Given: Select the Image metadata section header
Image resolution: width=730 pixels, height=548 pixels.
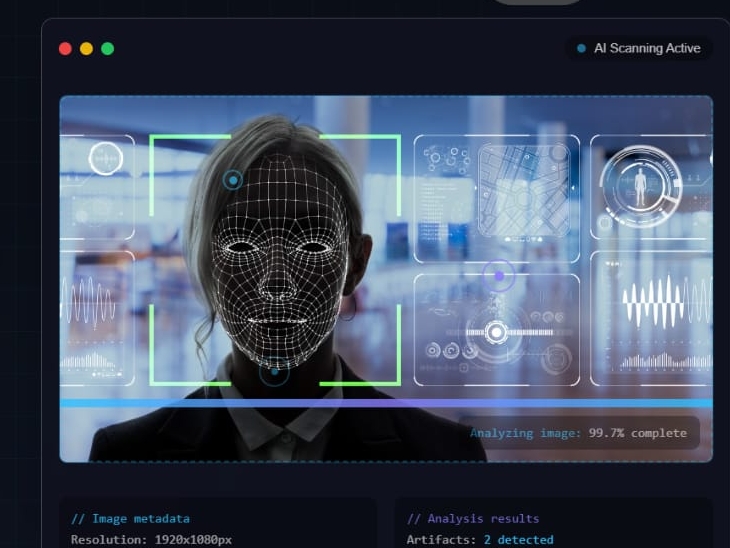Looking at the screenshot, I should [x=130, y=519].
